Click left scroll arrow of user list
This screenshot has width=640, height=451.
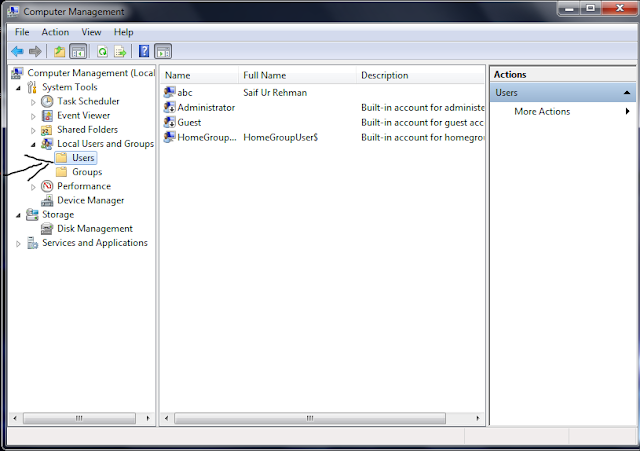tap(167, 418)
